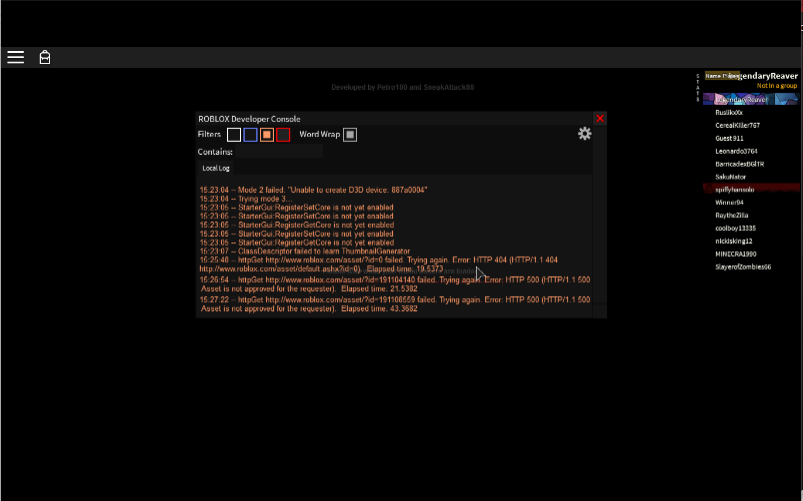
Task: Select player RaytheZilla in player list
Action: pyautogui.click(x=732, y=215)
